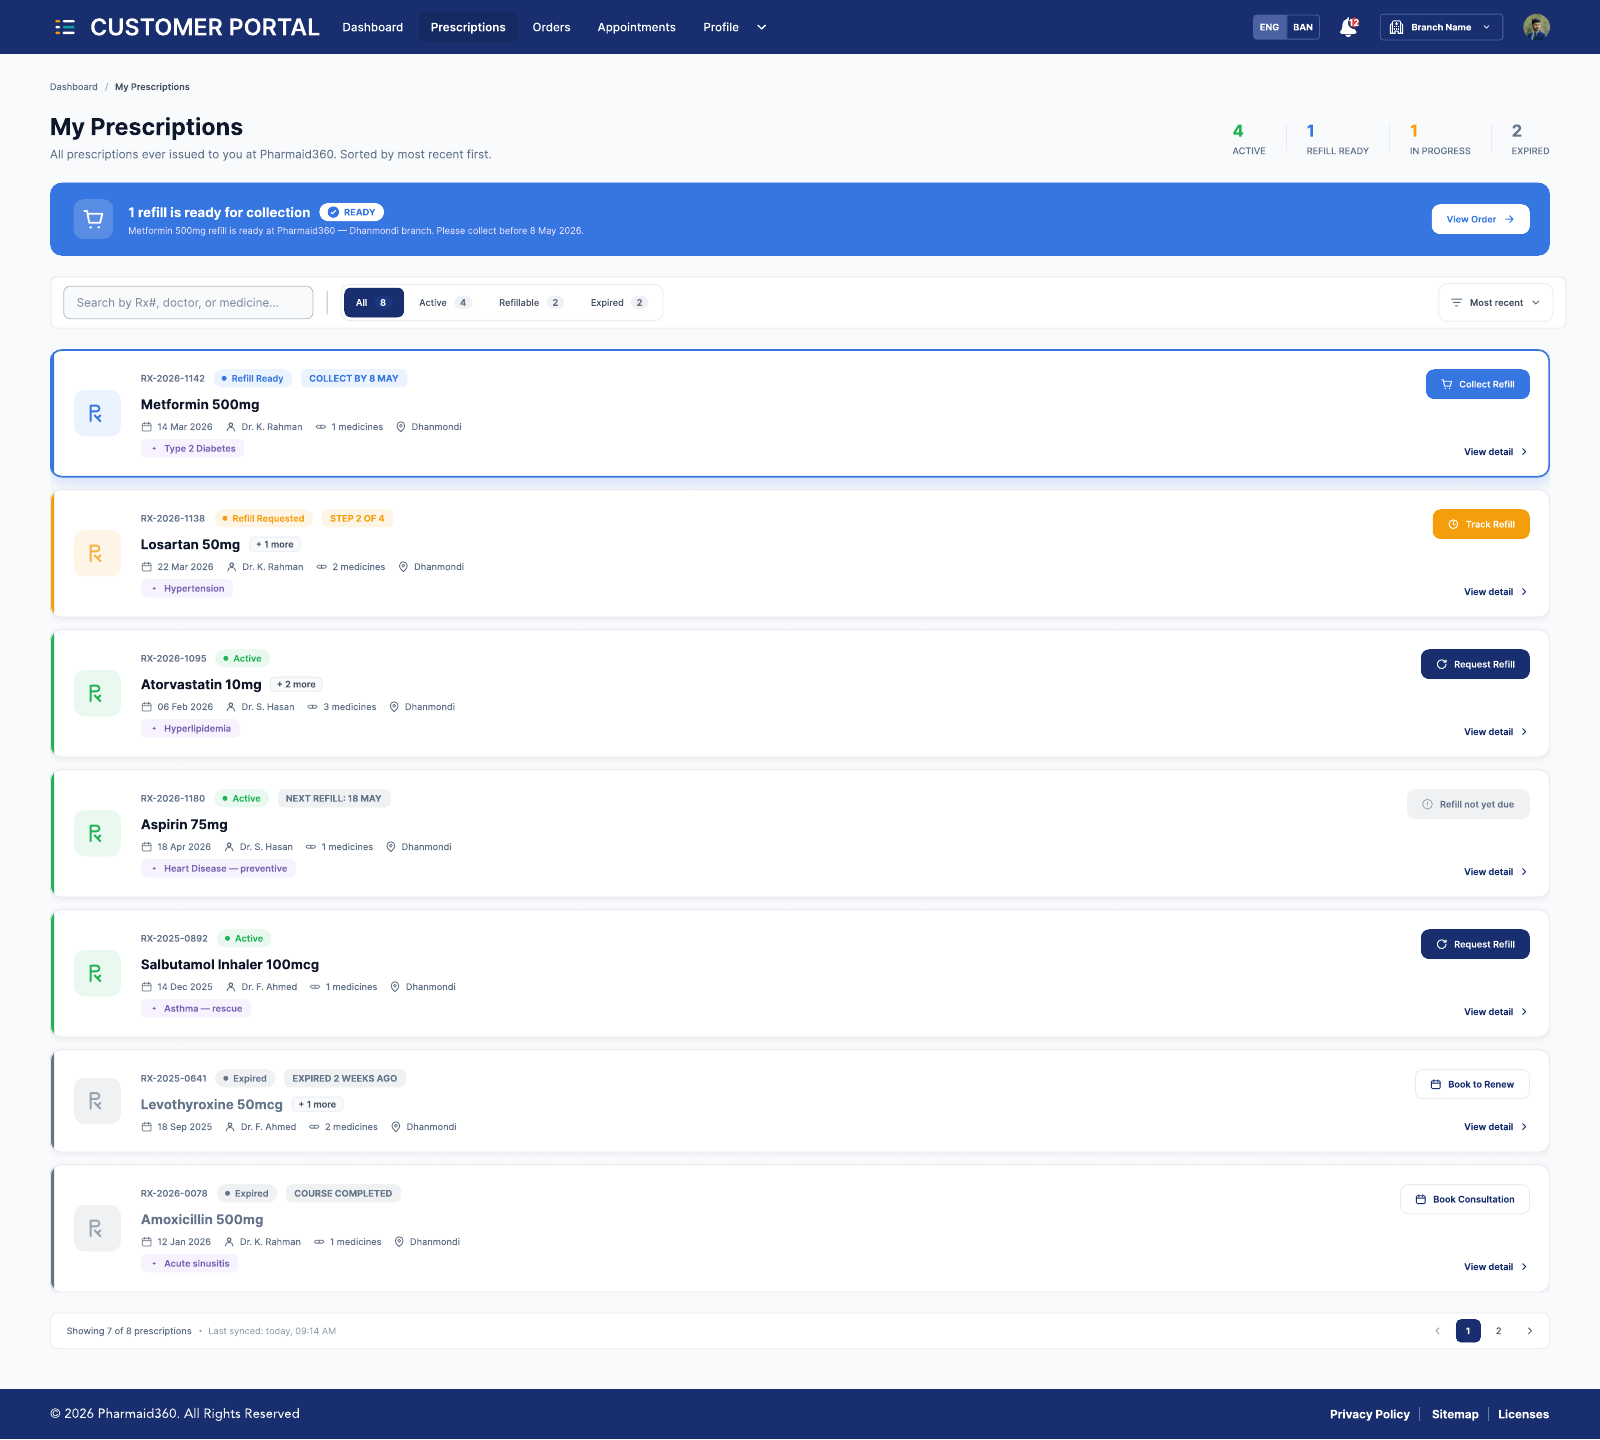Click the Sitemap footer link
This screenshot has width=1600, height=1440.
point(1455,1414)
